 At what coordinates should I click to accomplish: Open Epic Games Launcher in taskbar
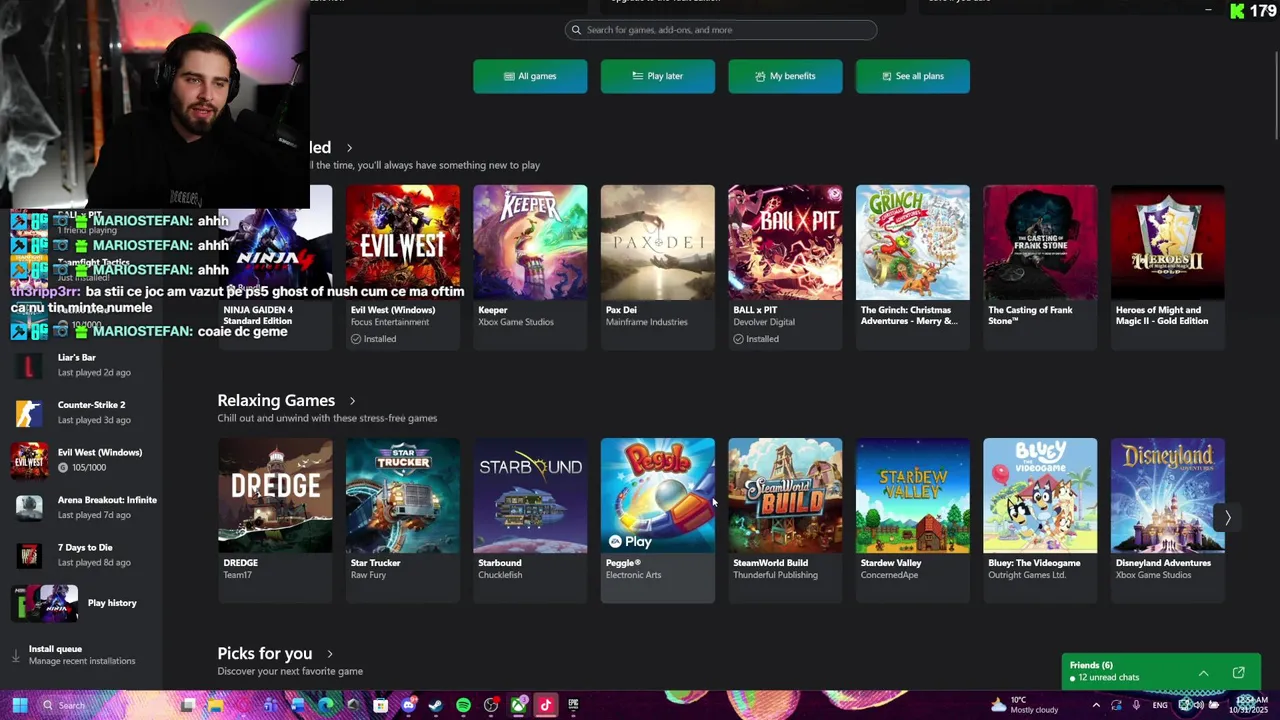(x=573, y=705)
